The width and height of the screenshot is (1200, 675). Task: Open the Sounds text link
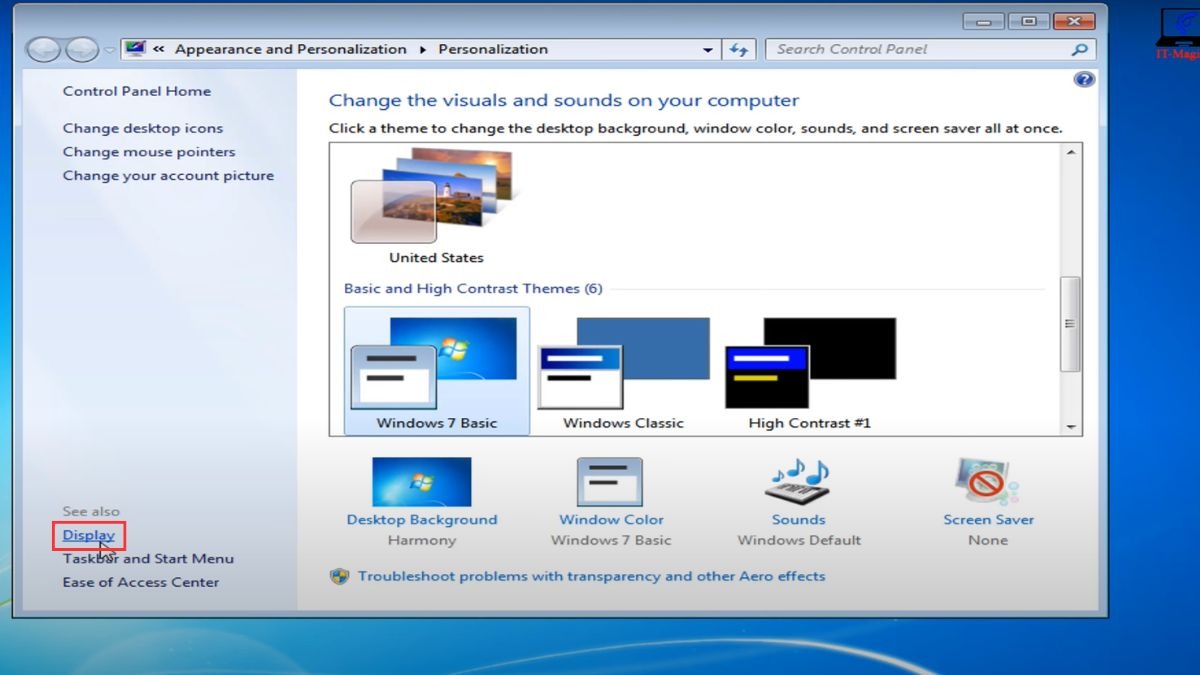[799, 520]
